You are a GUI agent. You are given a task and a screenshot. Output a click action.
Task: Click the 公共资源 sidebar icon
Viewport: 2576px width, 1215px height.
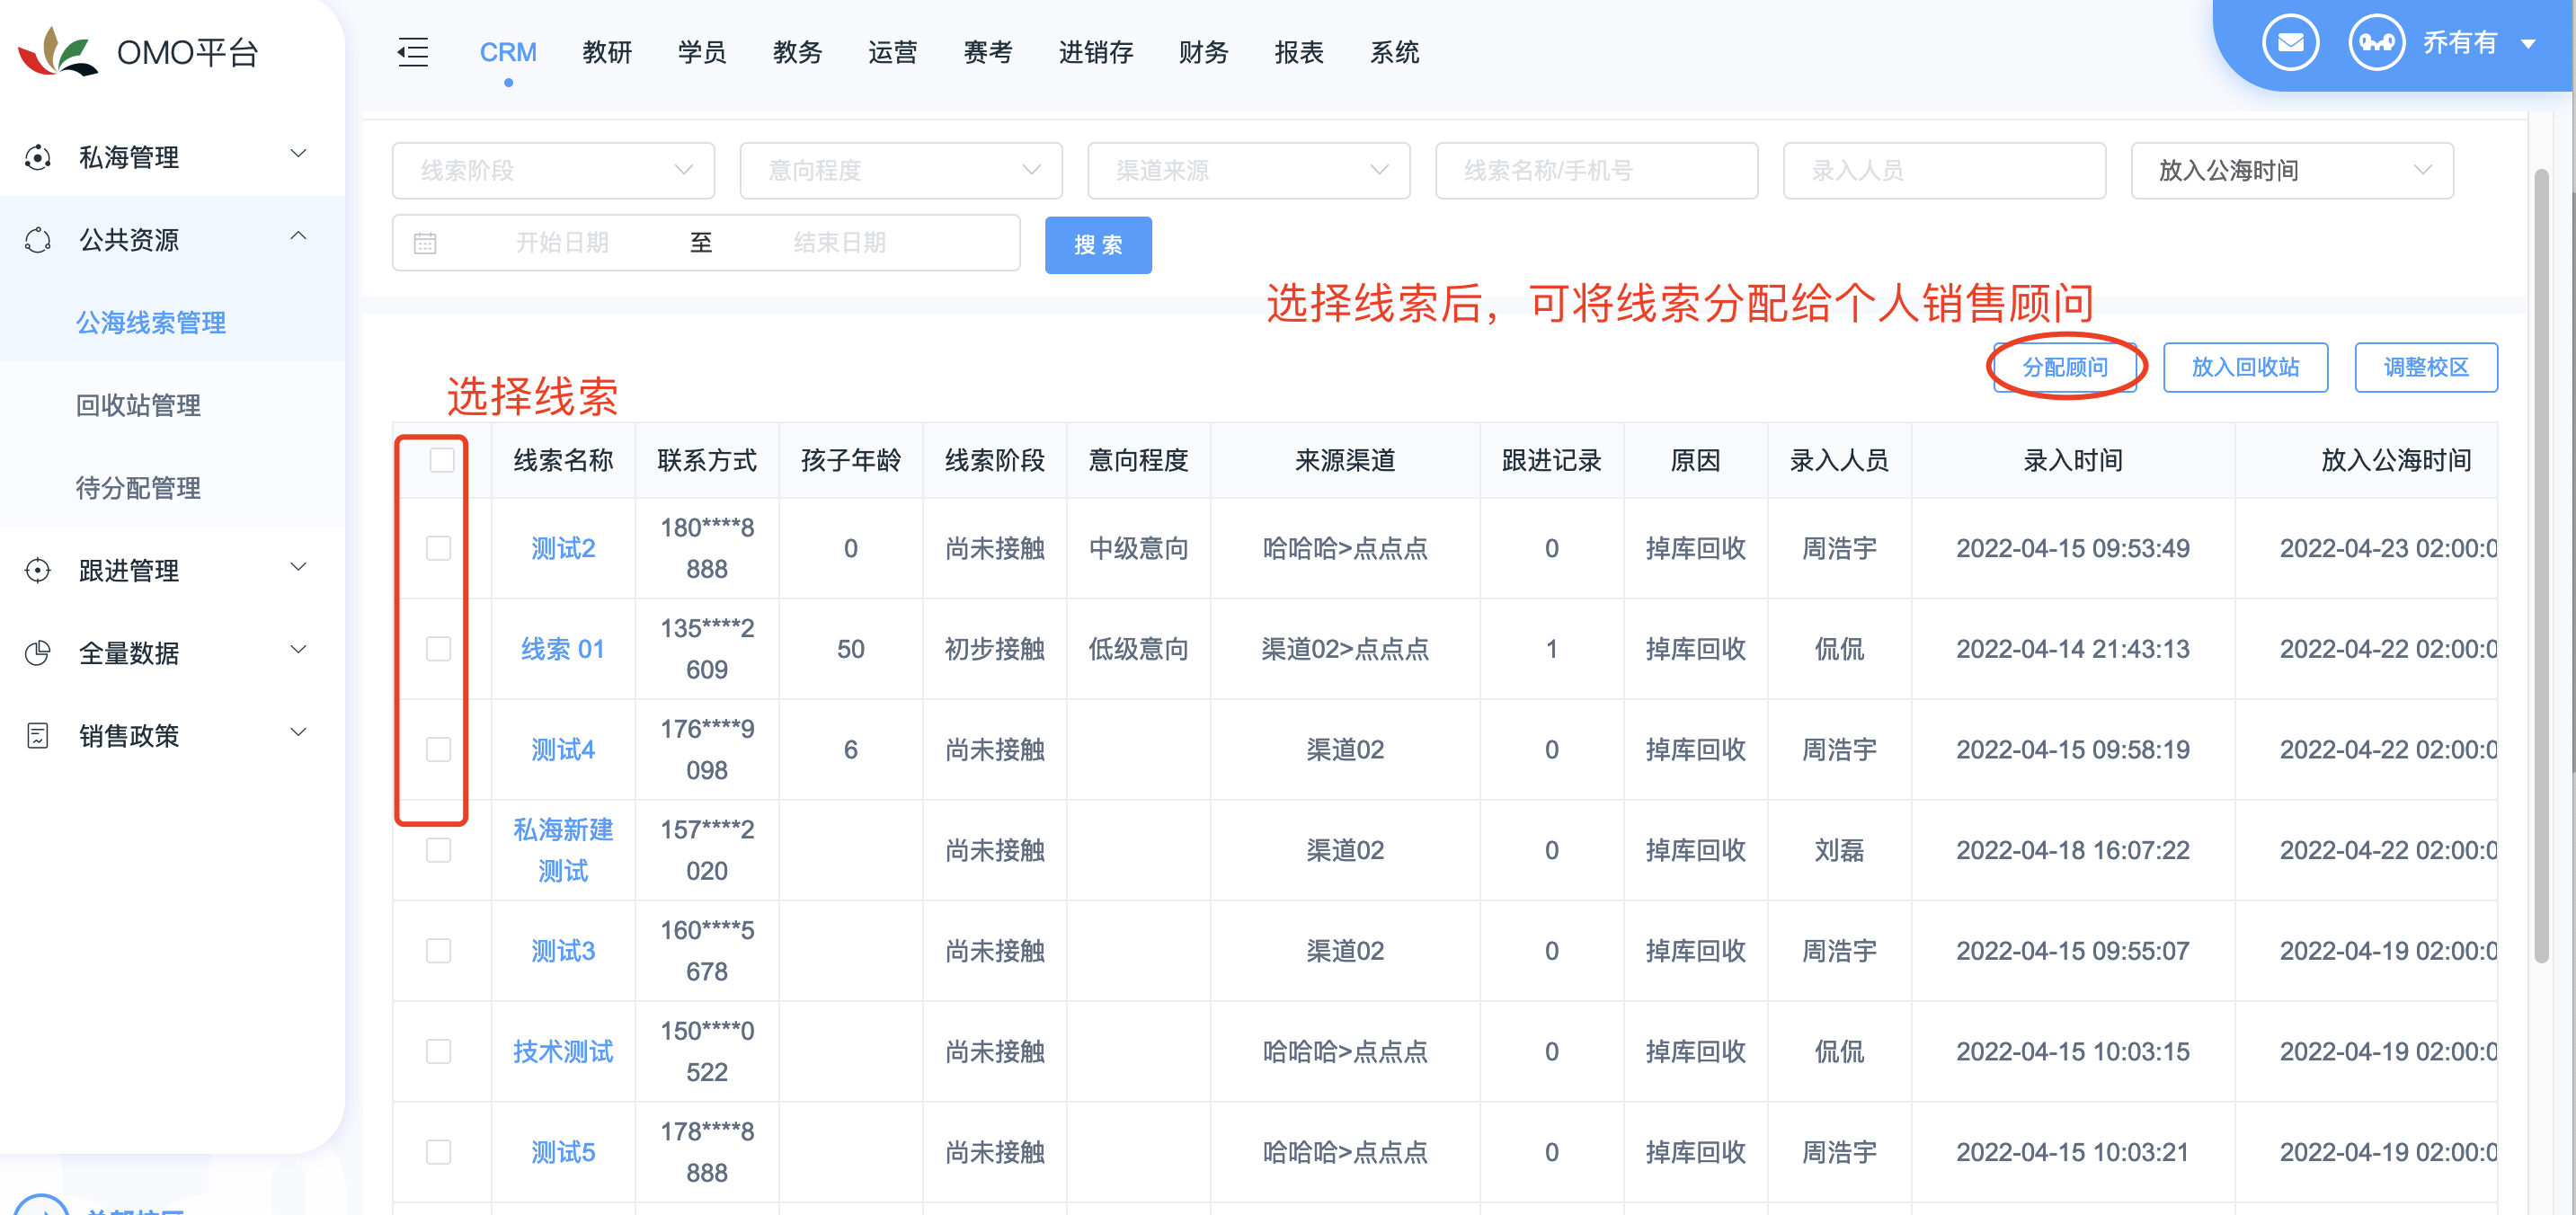pyautogui.click(x=38, y=240)
